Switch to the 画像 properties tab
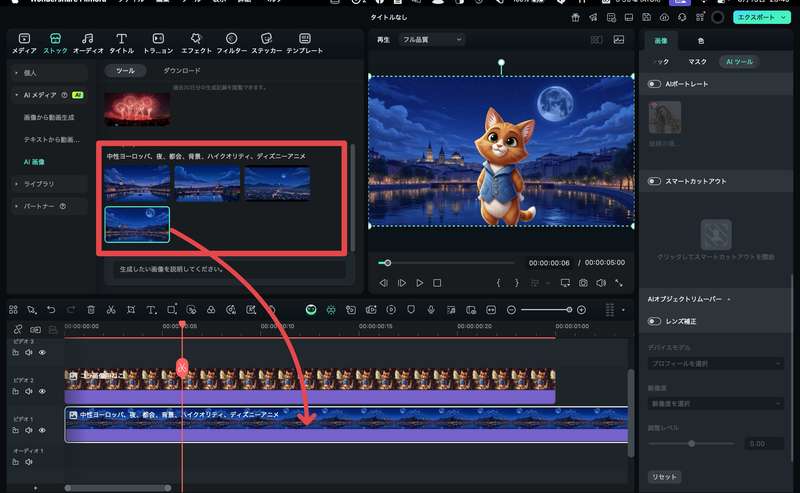 (x=661, y=40)
